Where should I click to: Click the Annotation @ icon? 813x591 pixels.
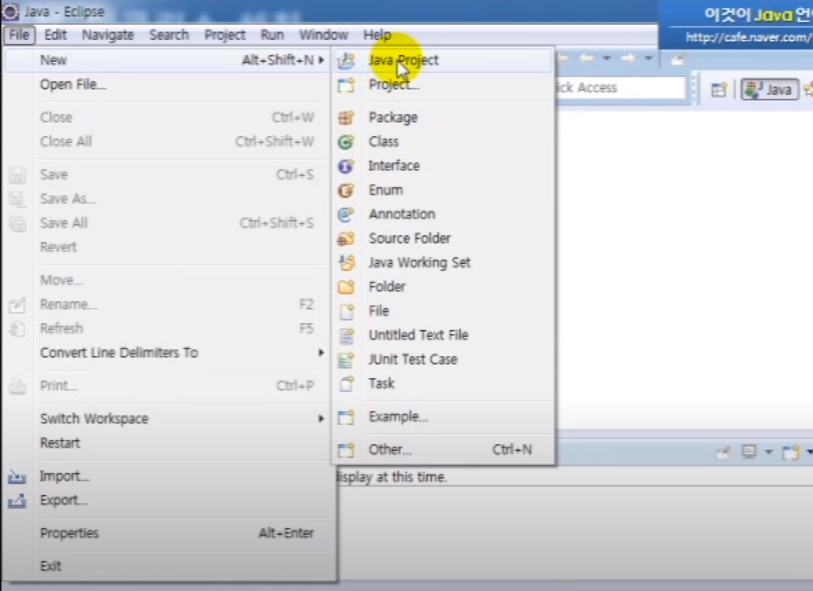(346, 214)
